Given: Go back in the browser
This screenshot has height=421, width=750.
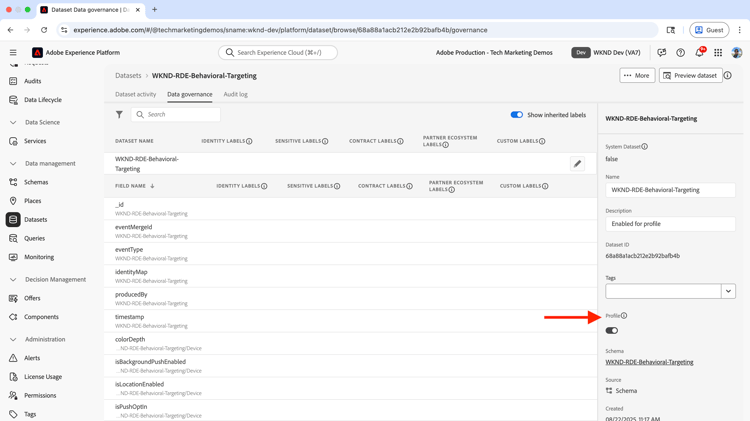Looking at the screenshot, I should coord(11,30).
